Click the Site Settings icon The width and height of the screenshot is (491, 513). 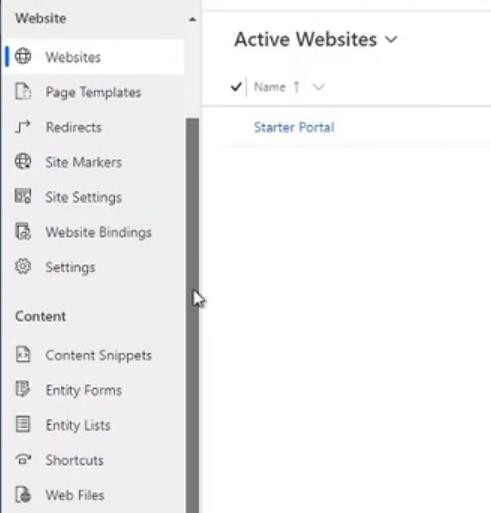click(23, 196)
